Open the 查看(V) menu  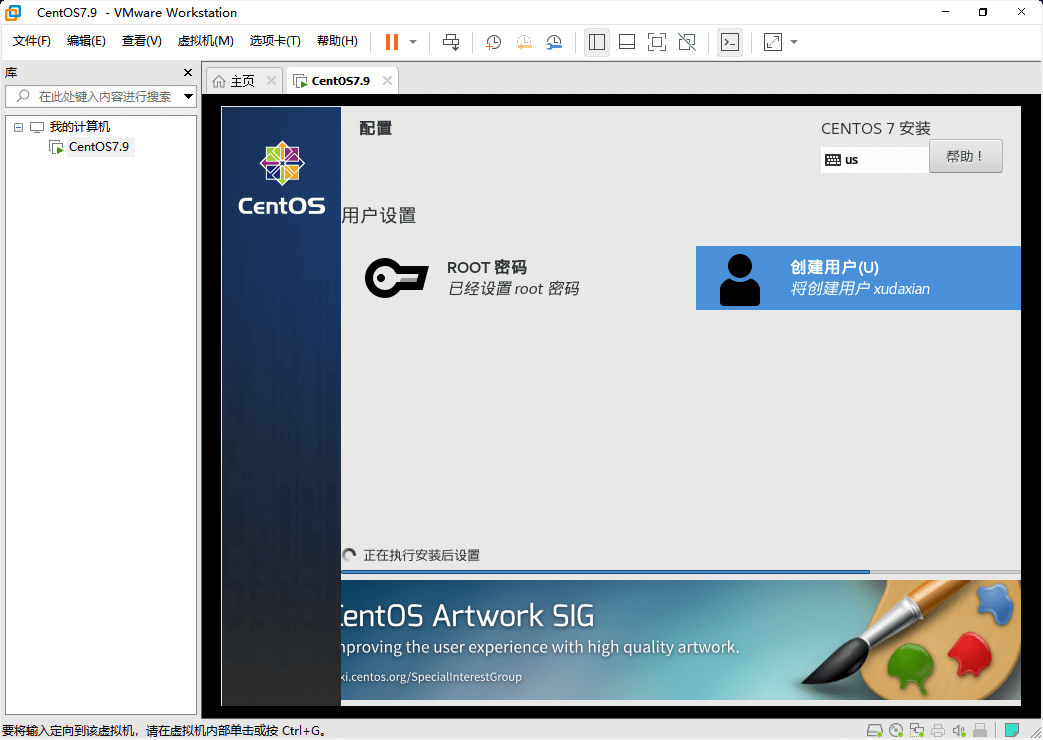[x=141, y=41]
